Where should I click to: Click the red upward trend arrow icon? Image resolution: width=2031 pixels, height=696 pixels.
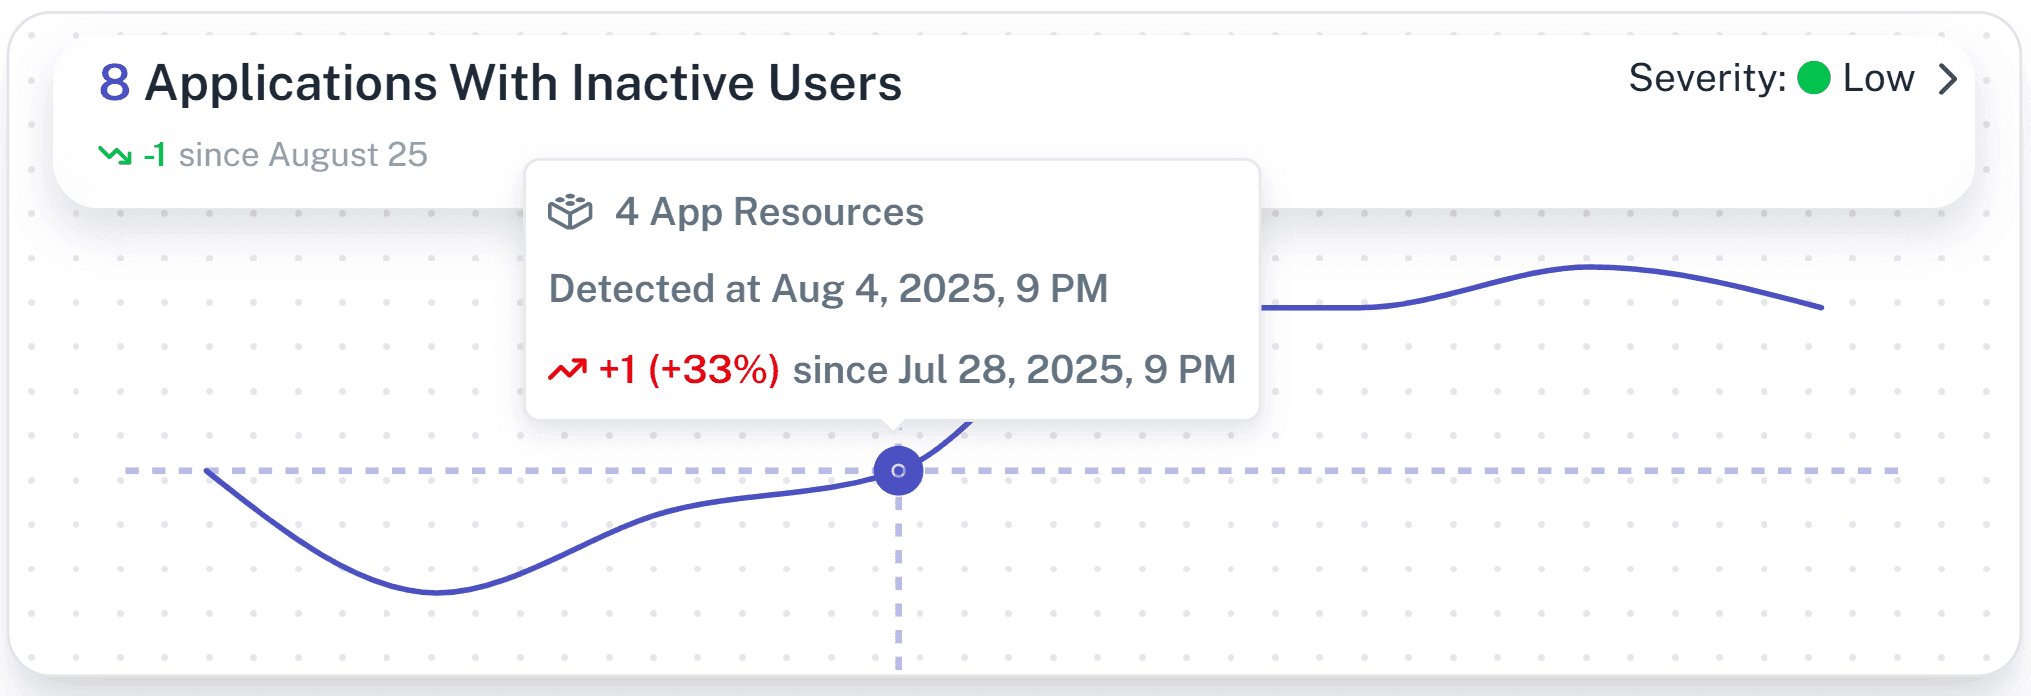(567, 370)
